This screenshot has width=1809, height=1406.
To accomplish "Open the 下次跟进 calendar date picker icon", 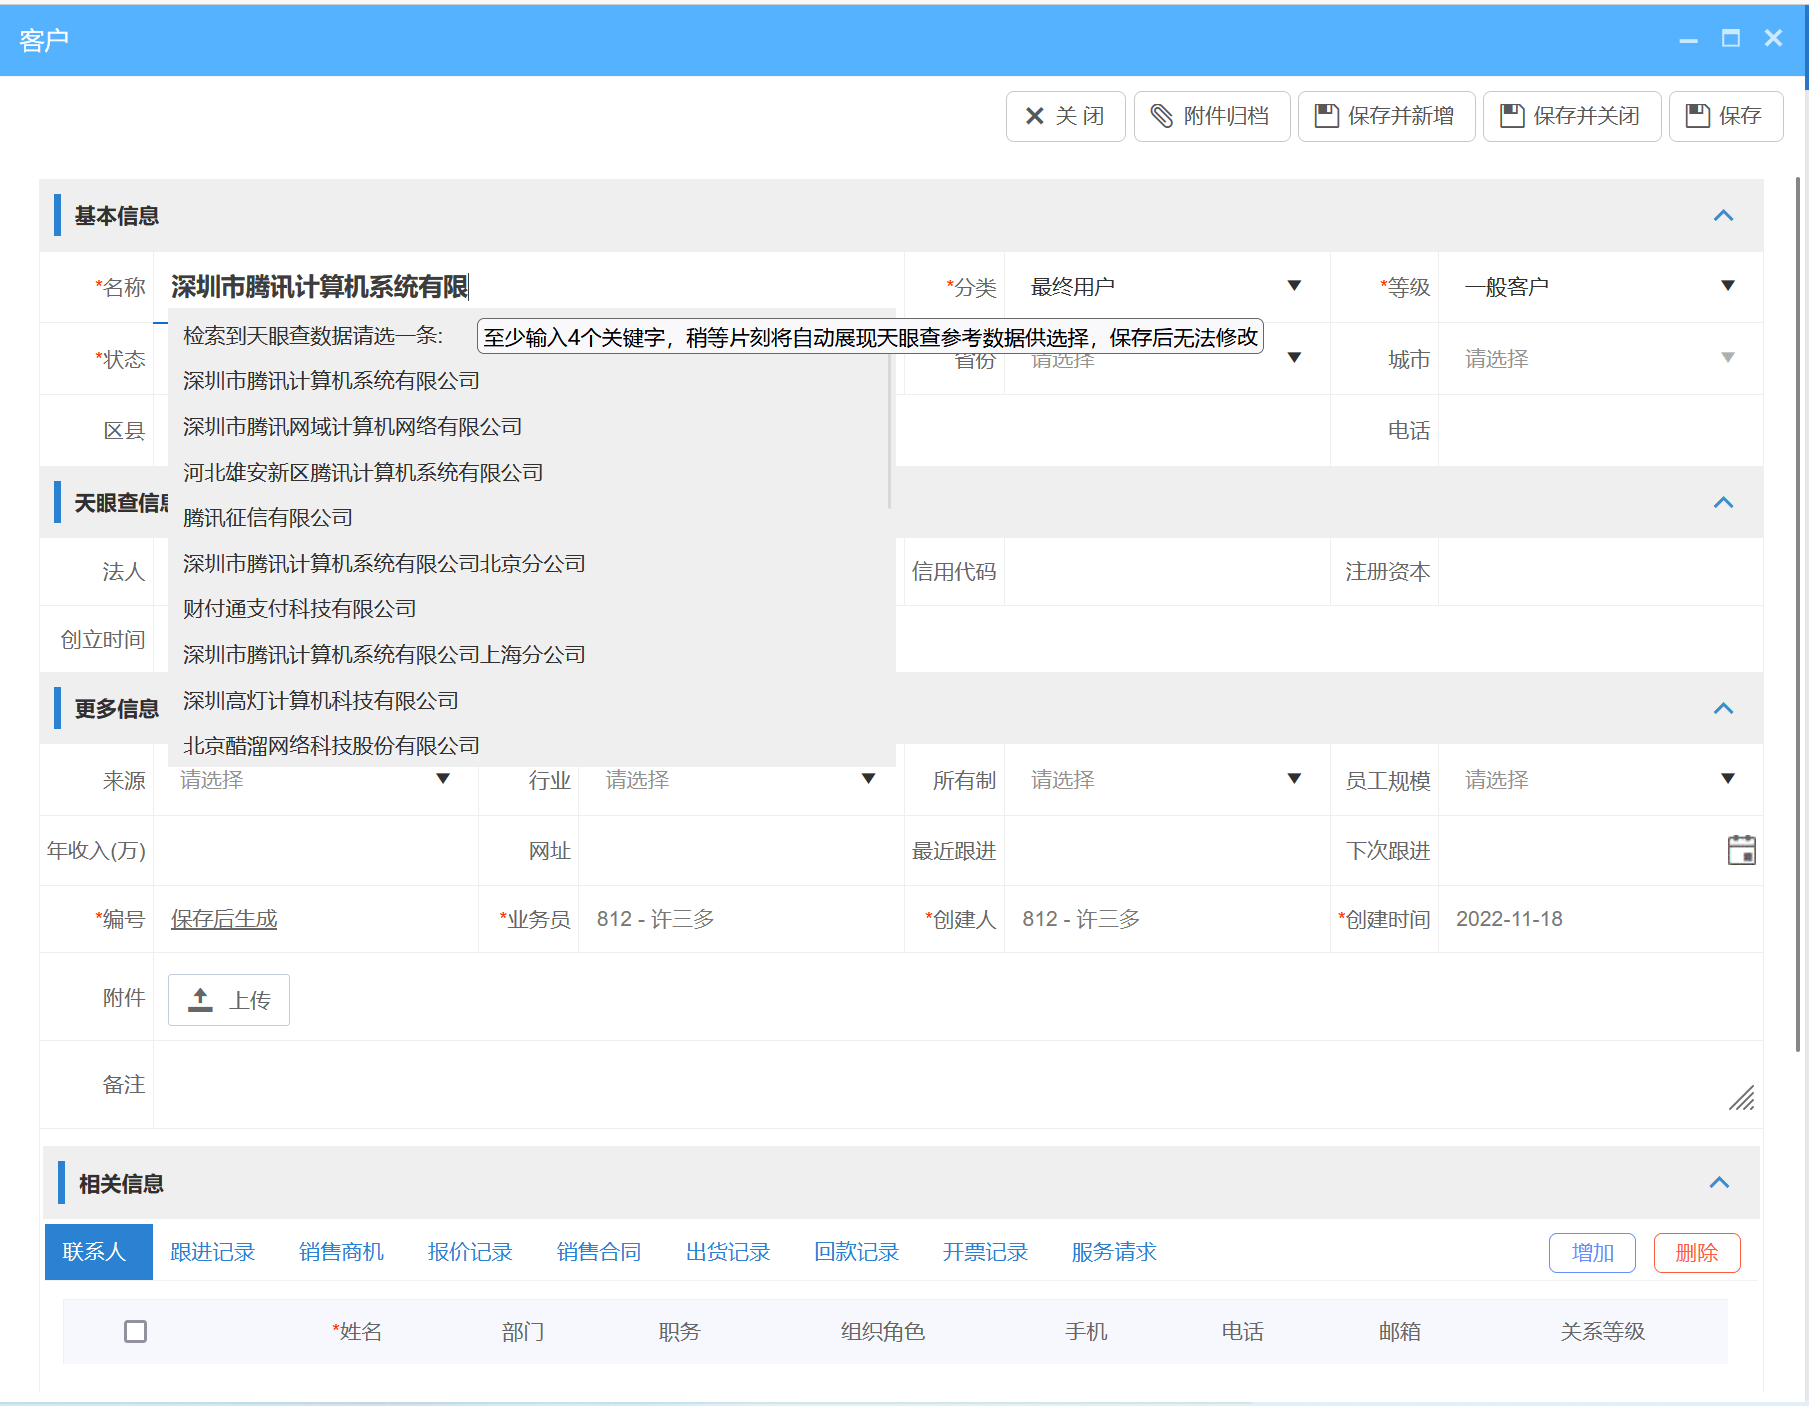I will click(1740, 850).
